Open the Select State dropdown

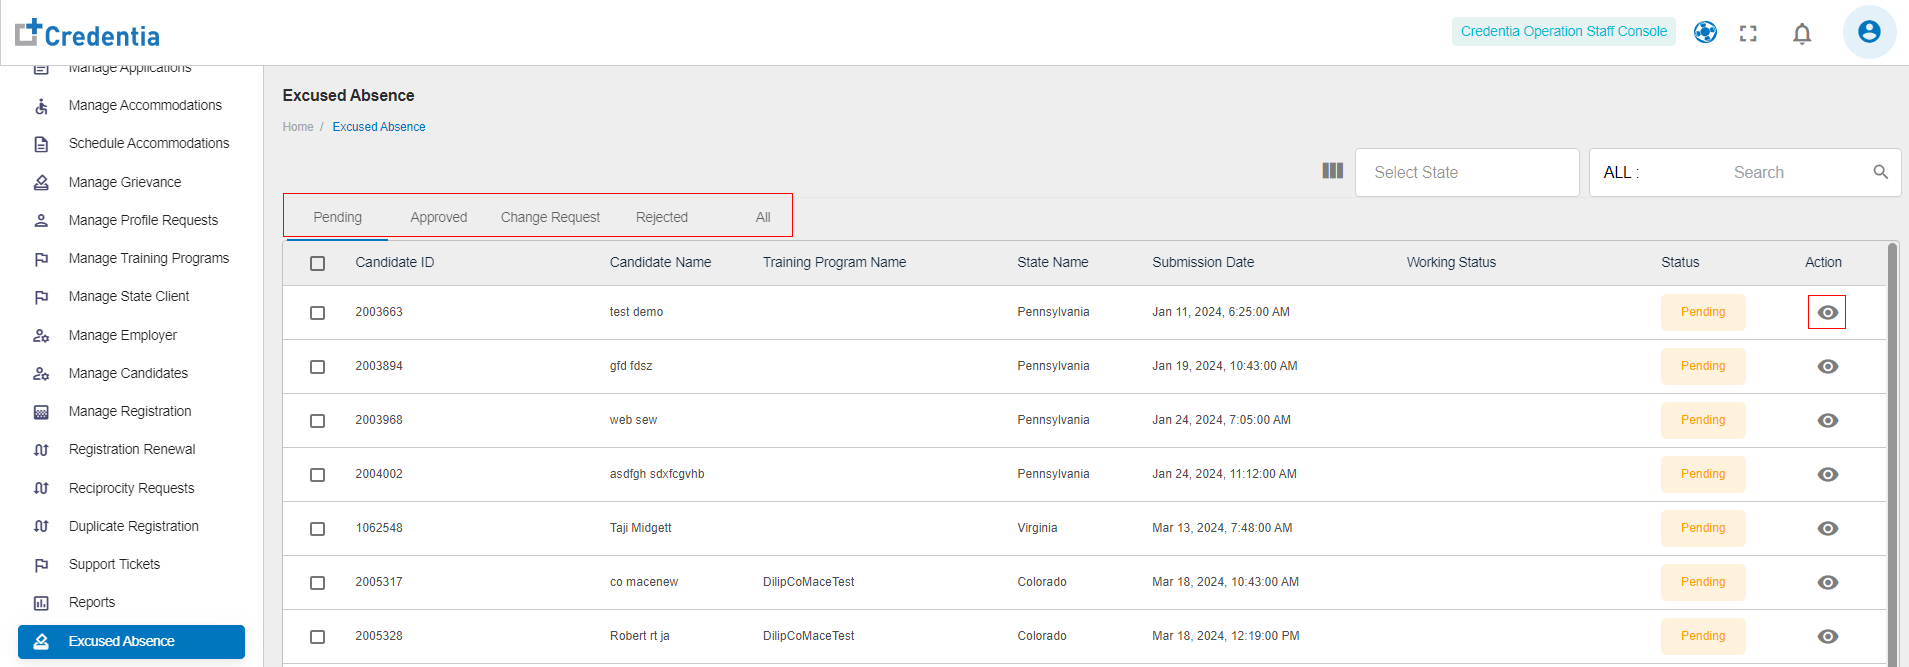pyautogui.click(x=1466, y=172)
